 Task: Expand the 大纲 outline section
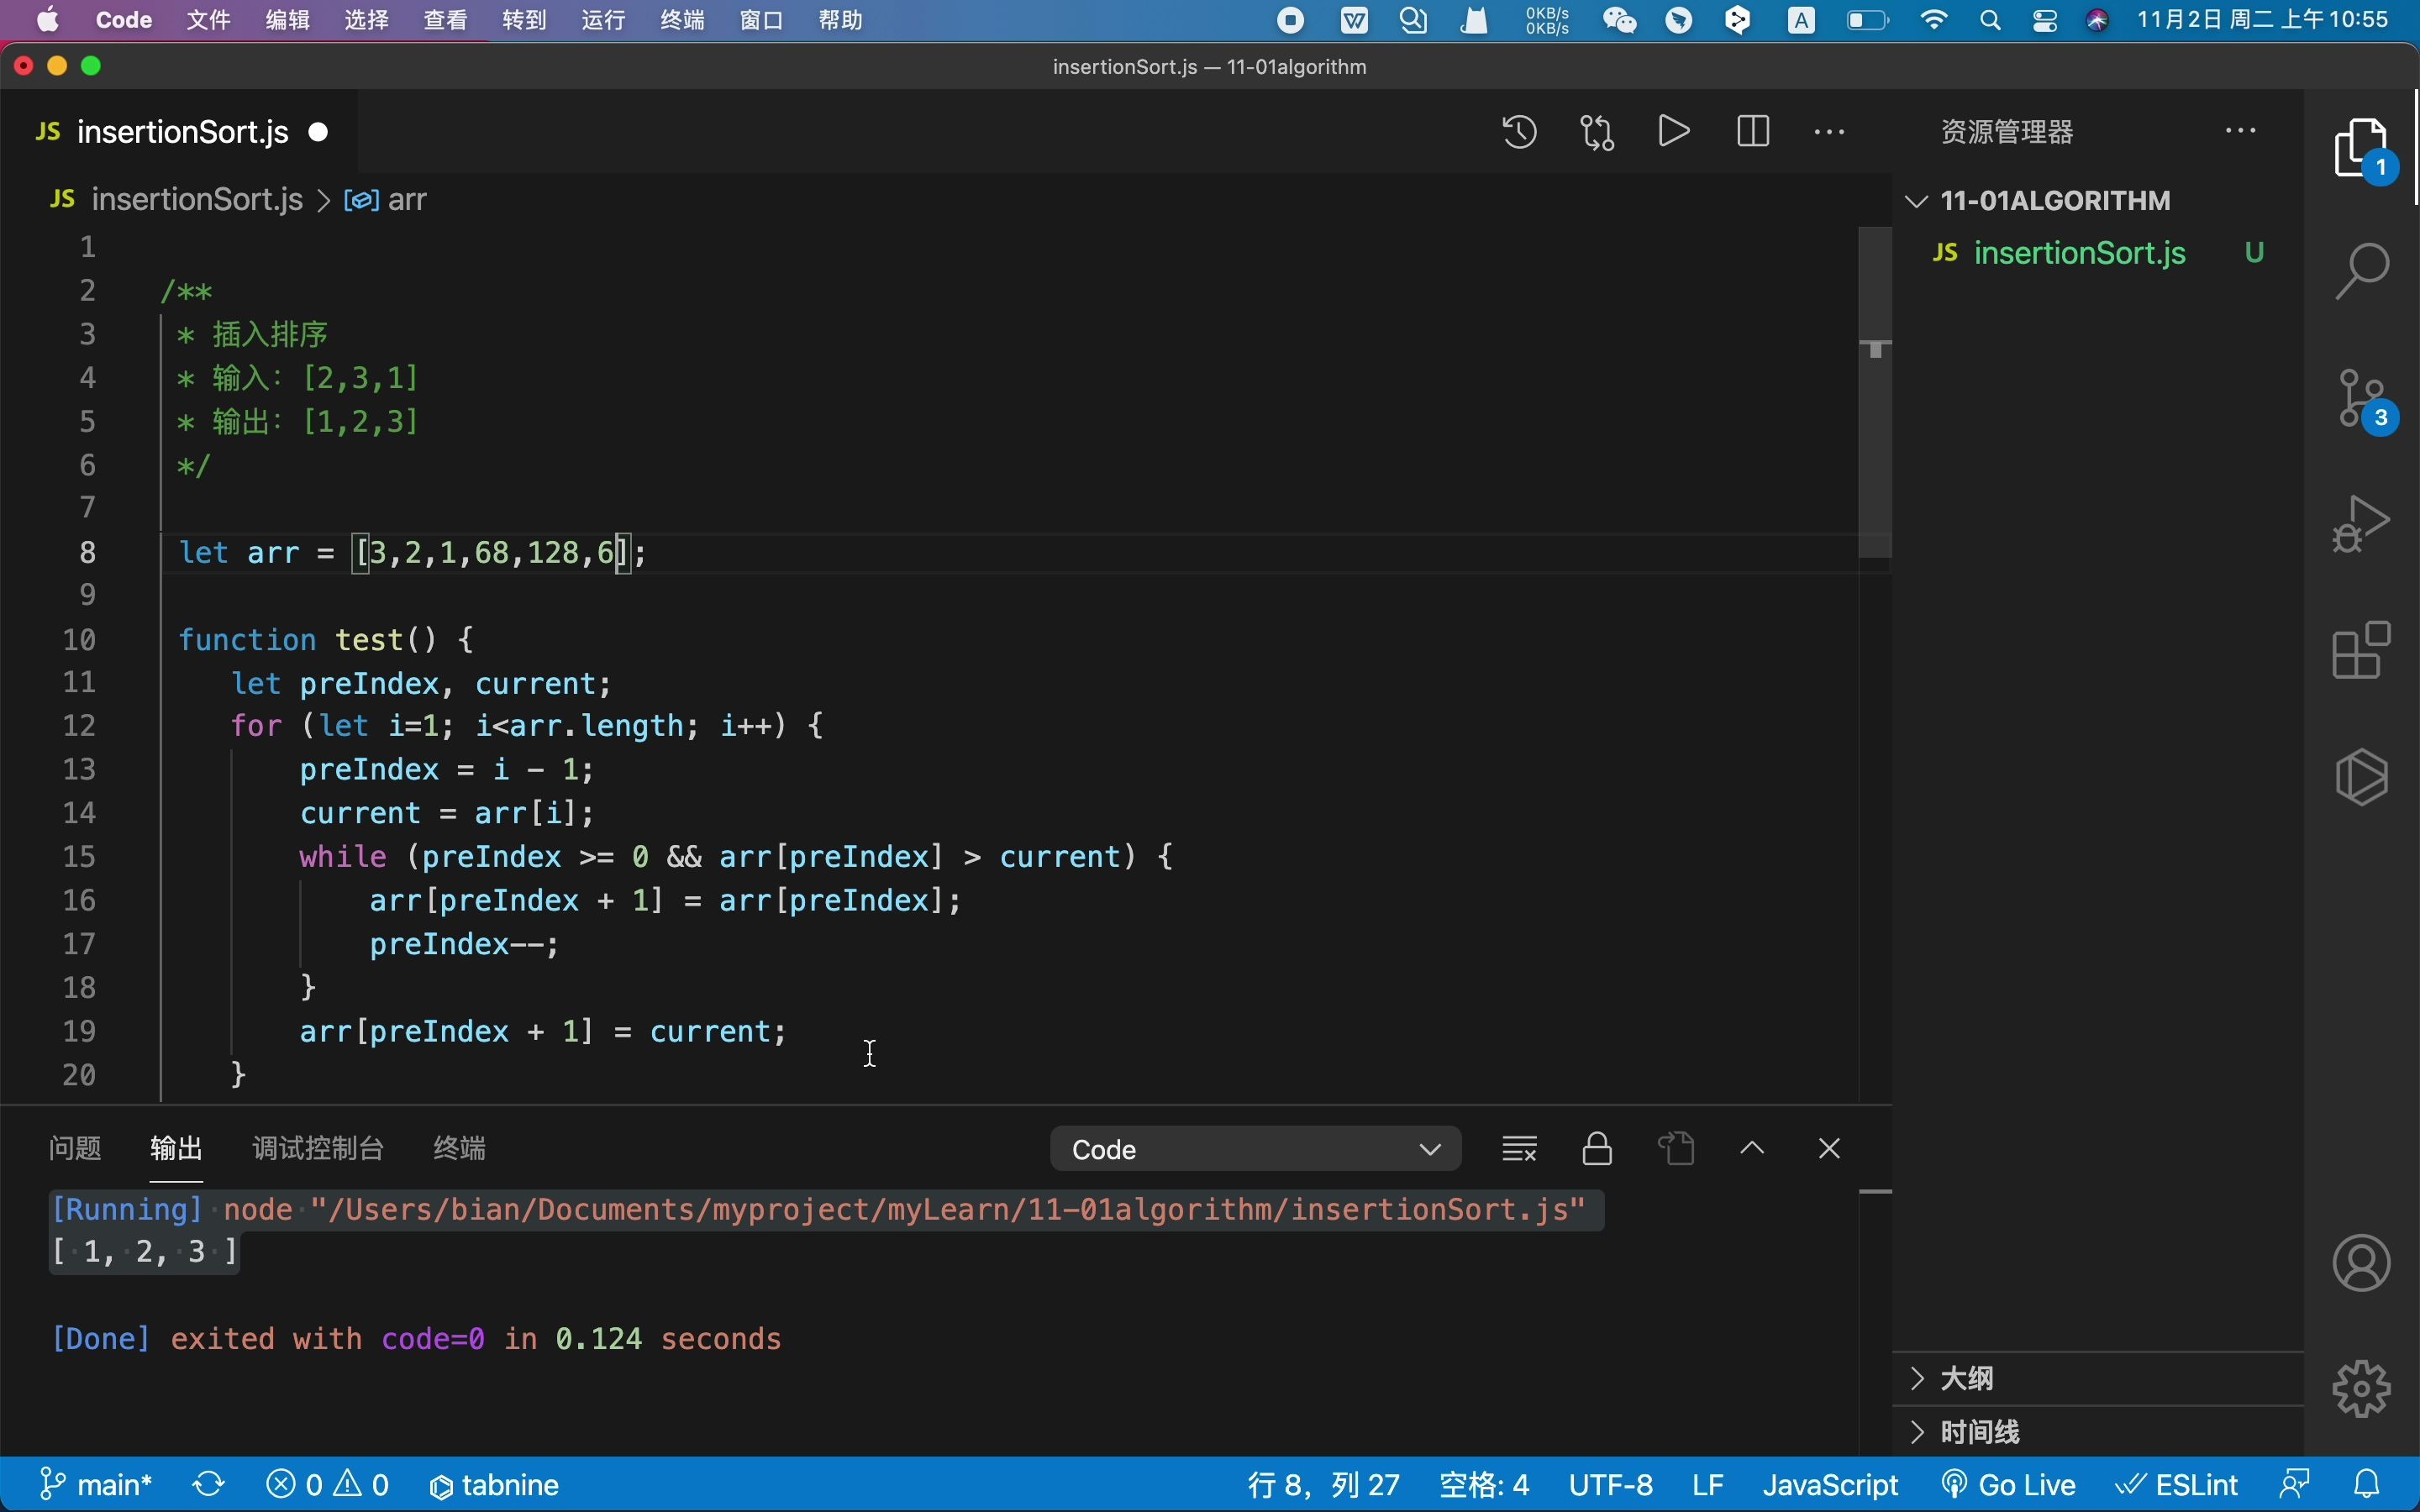point(2098,1378)
